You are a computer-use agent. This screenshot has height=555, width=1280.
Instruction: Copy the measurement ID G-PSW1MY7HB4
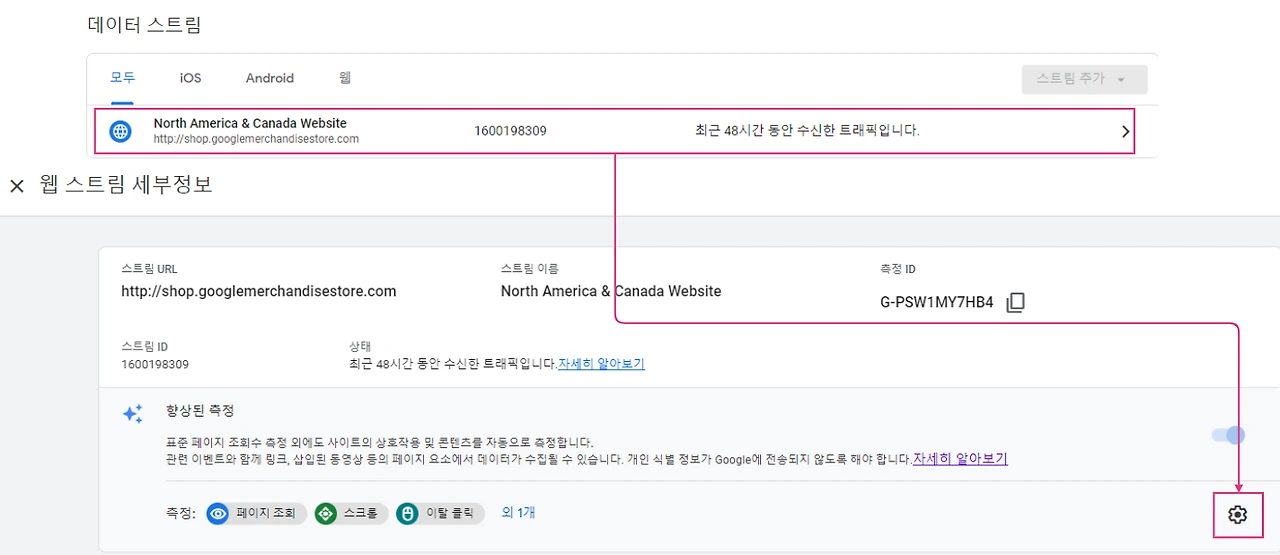click(x=1015, y=302)
